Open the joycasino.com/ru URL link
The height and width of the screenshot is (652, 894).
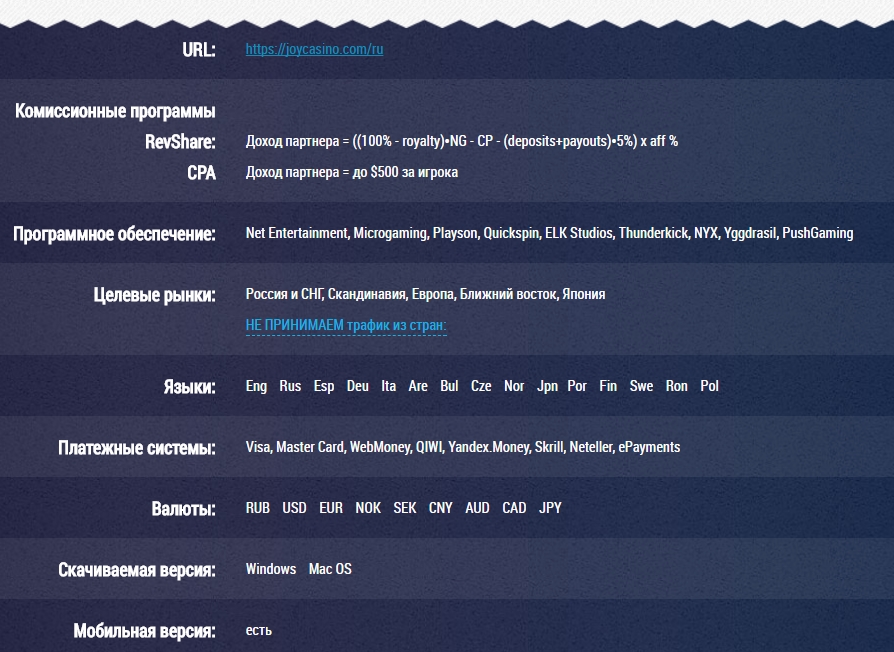(x=314, y=49)
